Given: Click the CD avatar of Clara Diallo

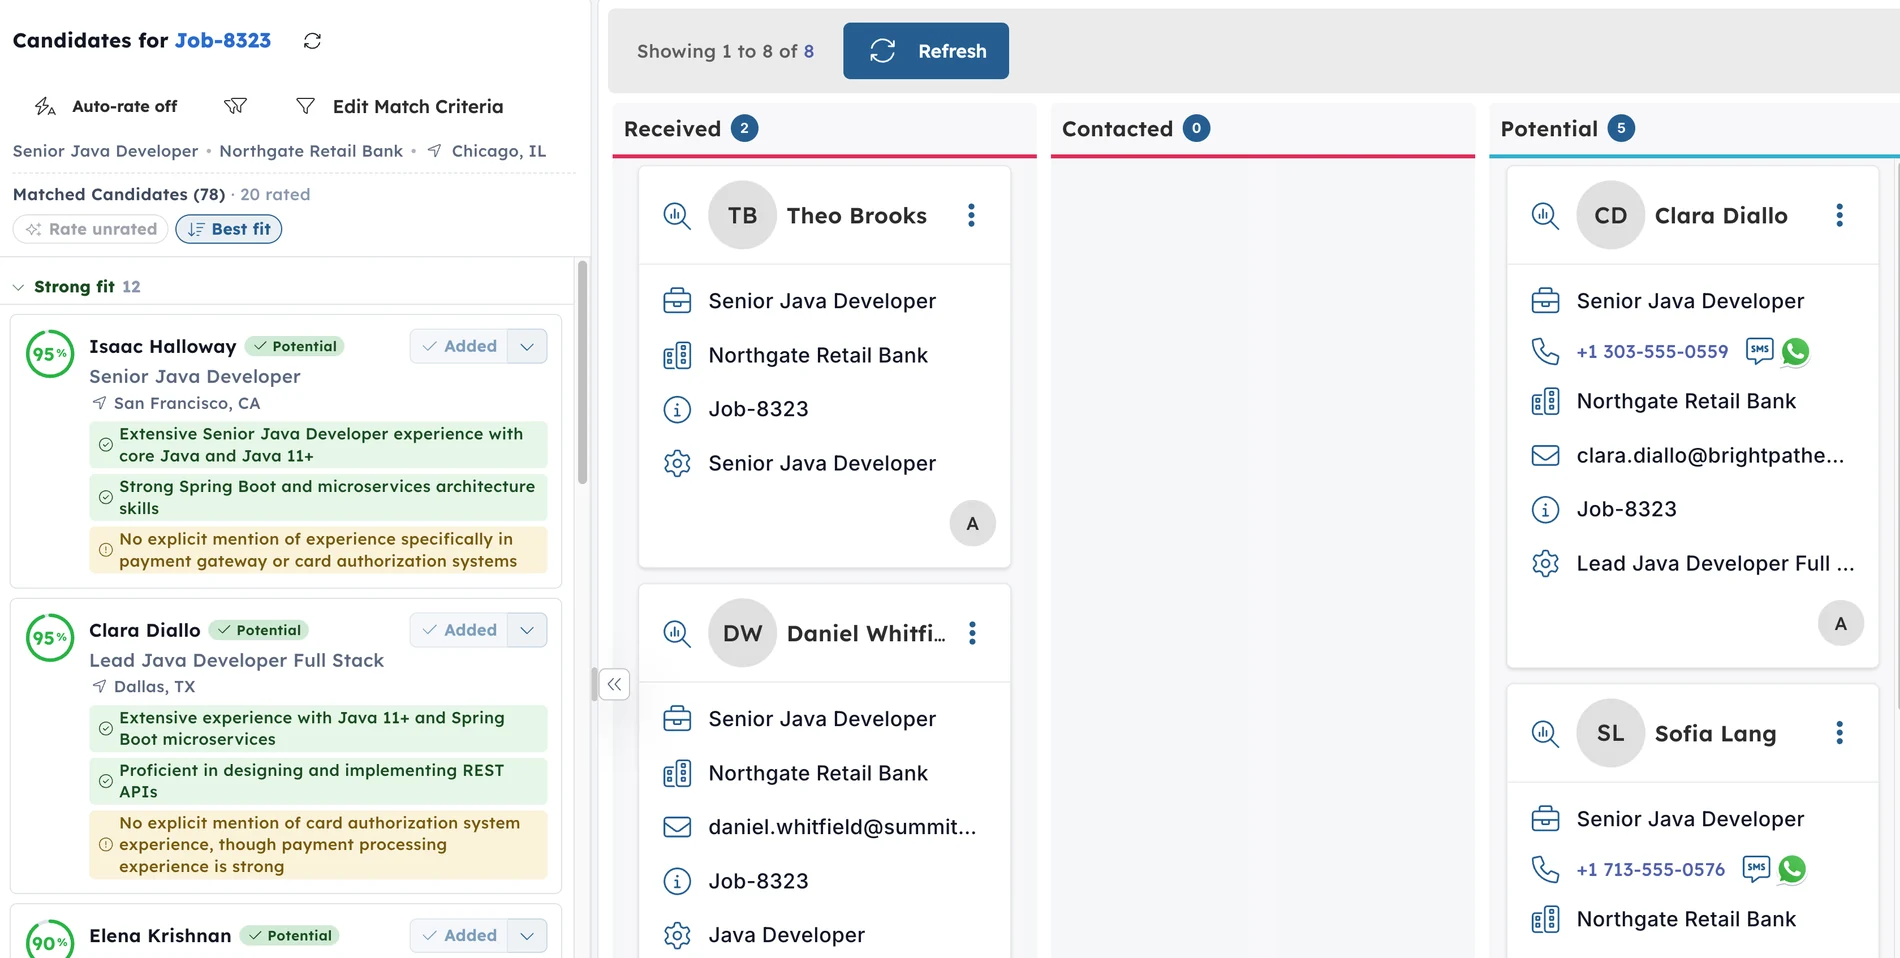Looking at the screenshot, I should [1610, 215].
